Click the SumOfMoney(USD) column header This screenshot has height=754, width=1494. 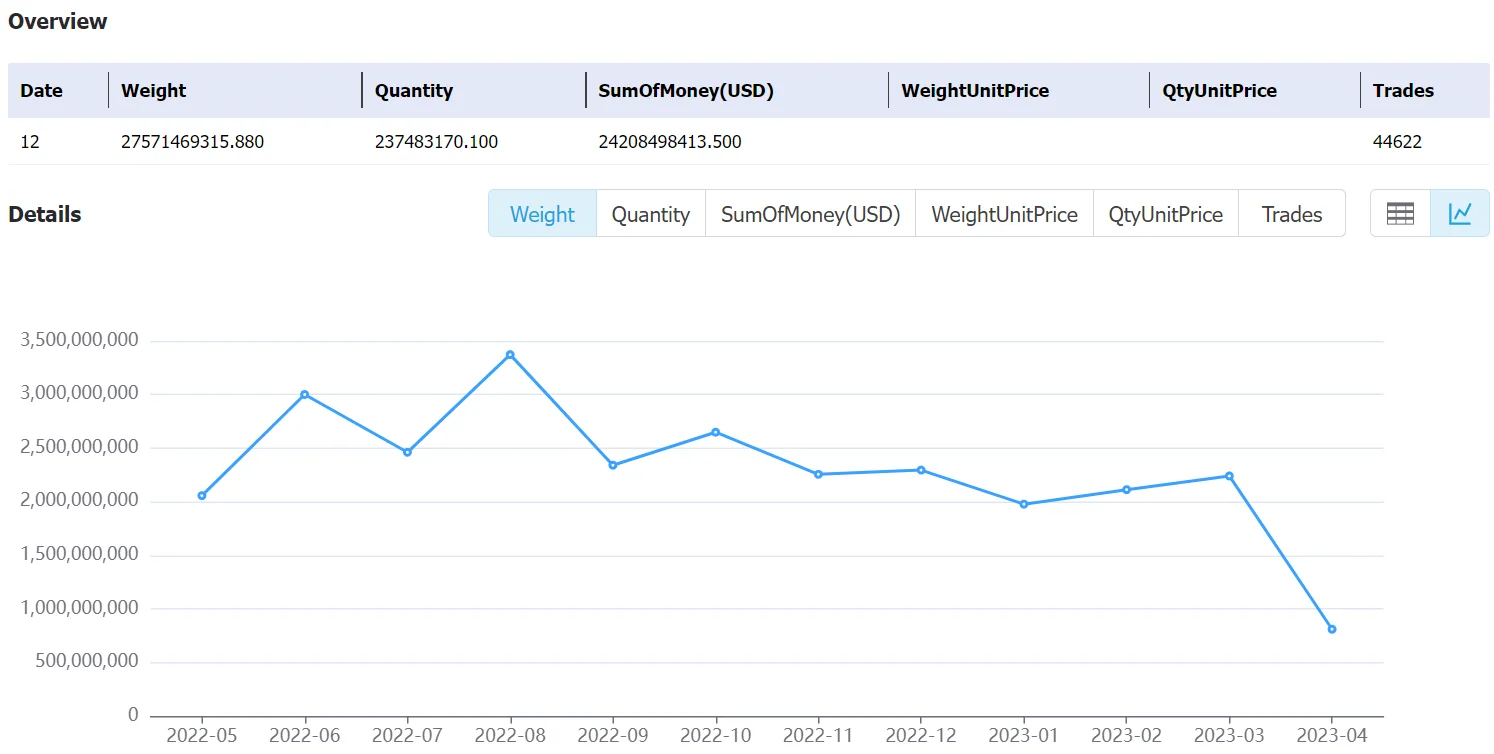[686, 90]
